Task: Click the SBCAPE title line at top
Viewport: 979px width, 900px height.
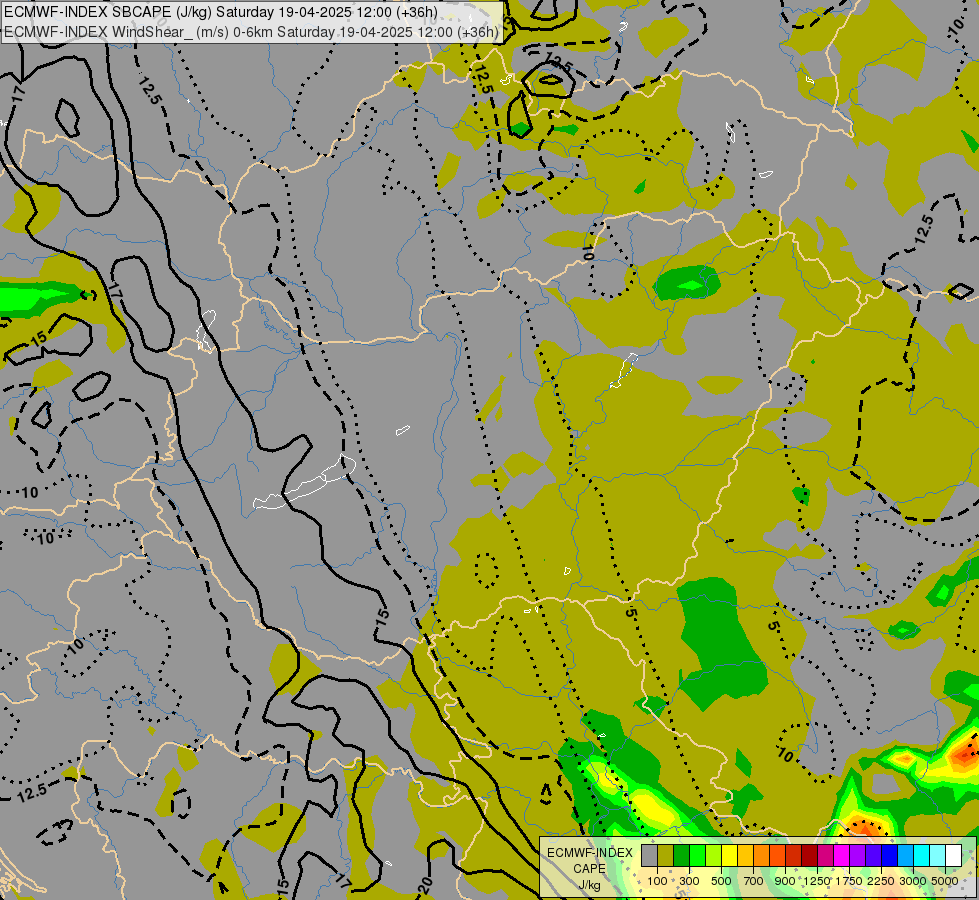Action: click(x=220, y=12)
